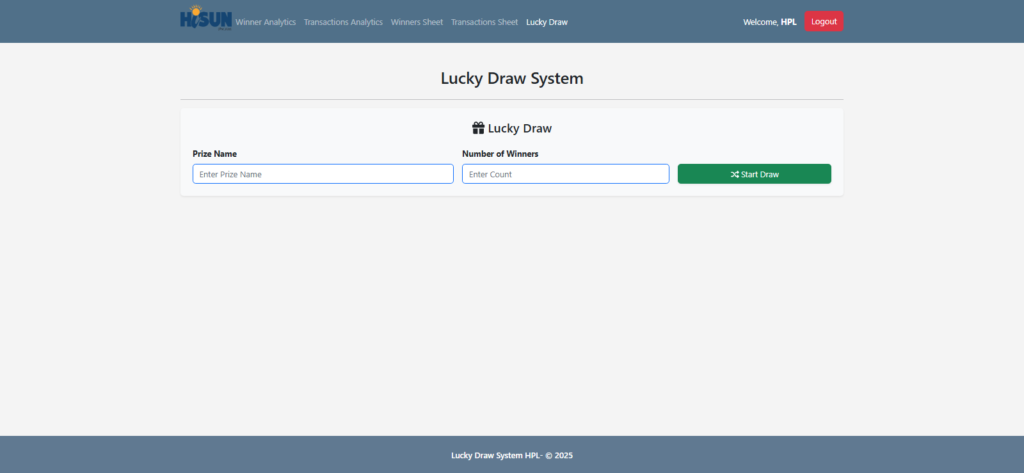Click the HiSUN logo in the navbar
1024x473 pixels.
pyautogui.click(x=206, y=19)
